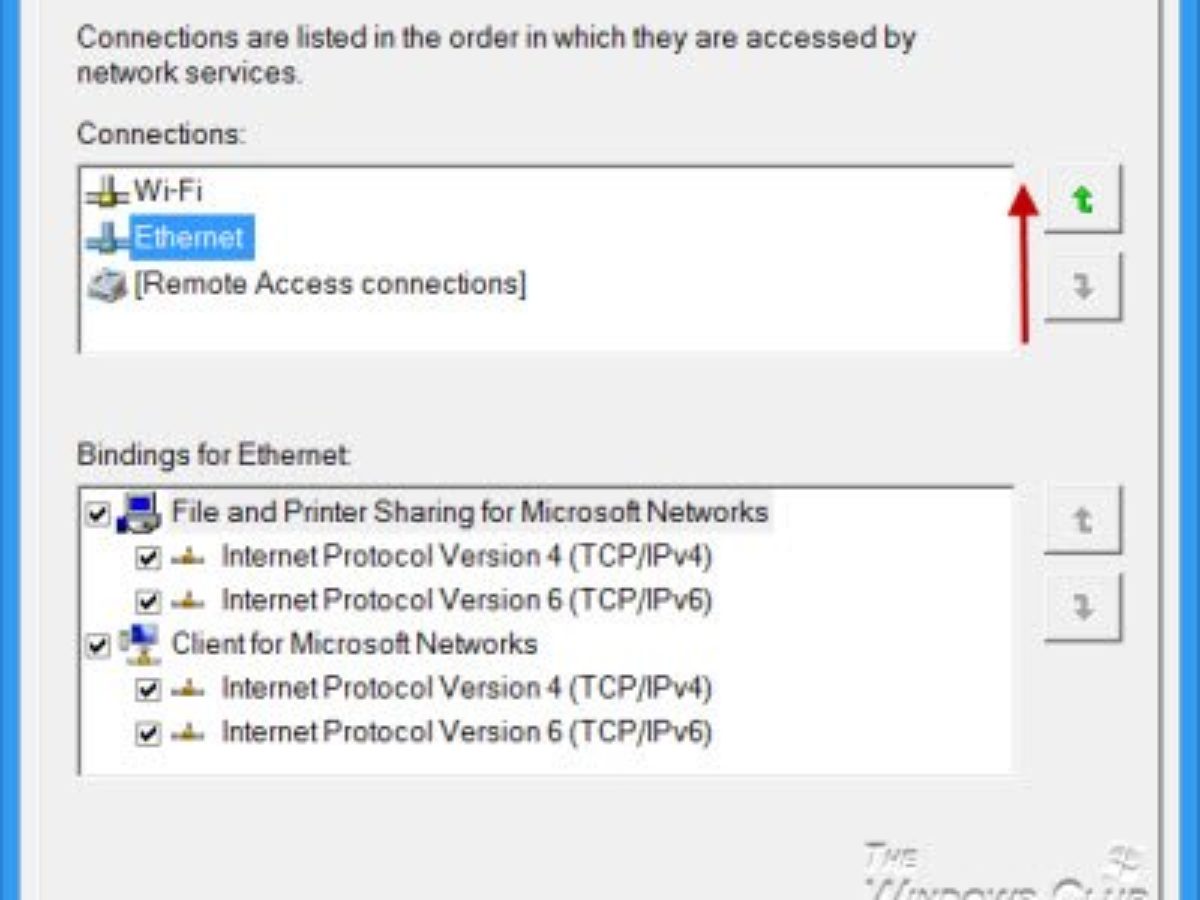Screen dimensions: 1200x900
Task: Click the move-up arrow for Bindings
Action: tap(1082, 520)
